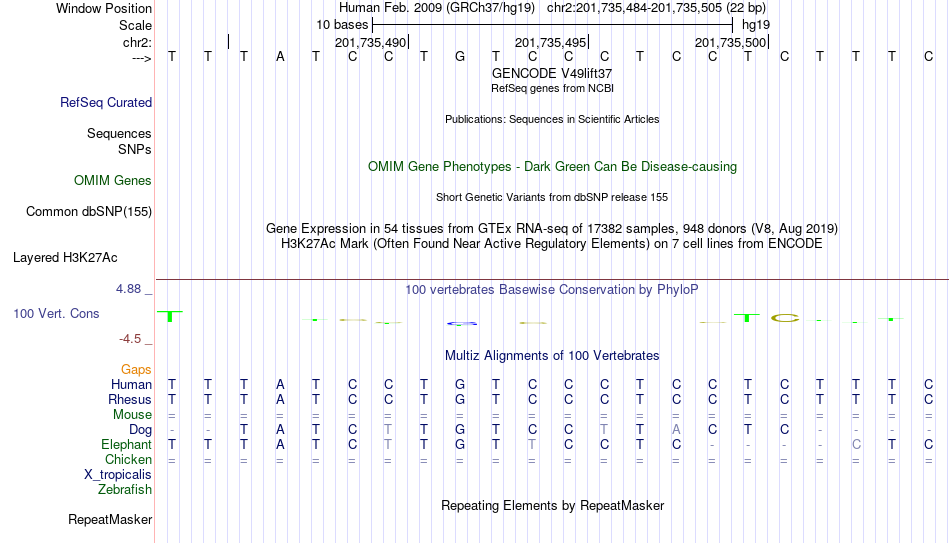Viewport: 950px width, 543px height.
Task: Select the X_tropicalis alignment row label
Action: 118,475
